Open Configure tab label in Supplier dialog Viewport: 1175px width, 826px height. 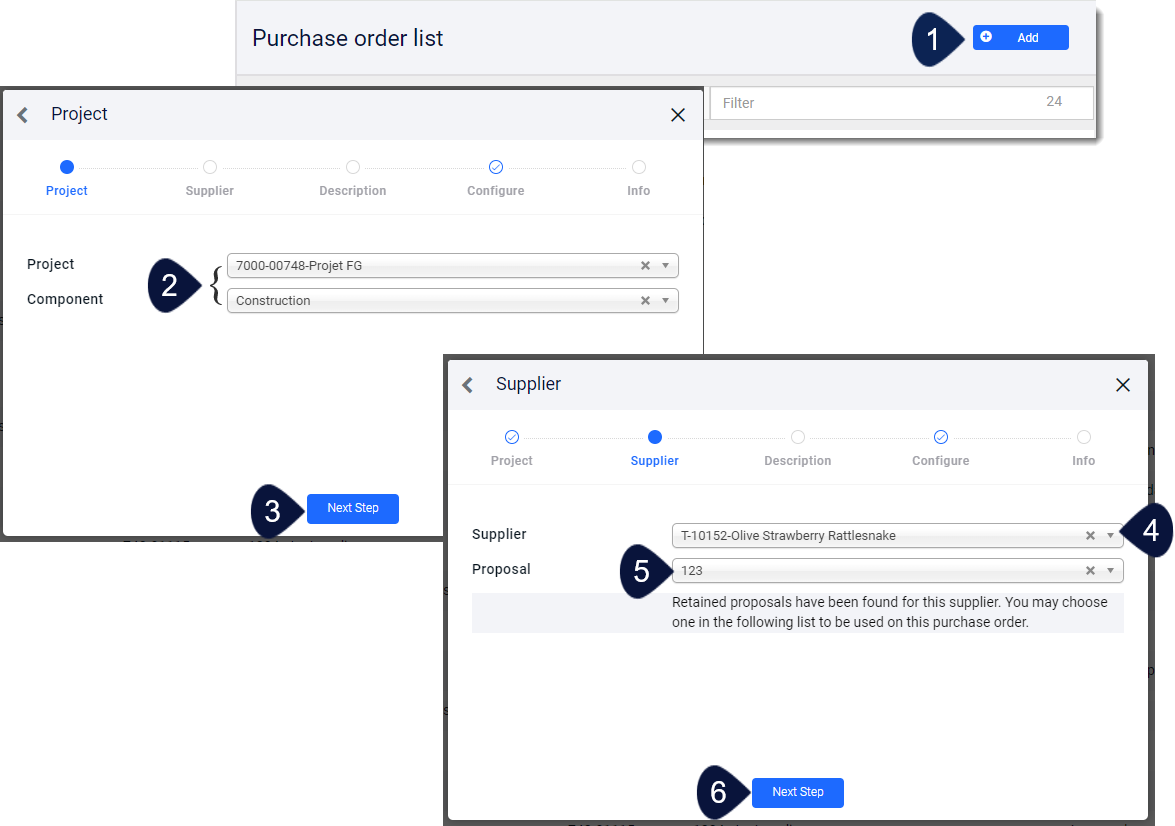tap(941, 461)
